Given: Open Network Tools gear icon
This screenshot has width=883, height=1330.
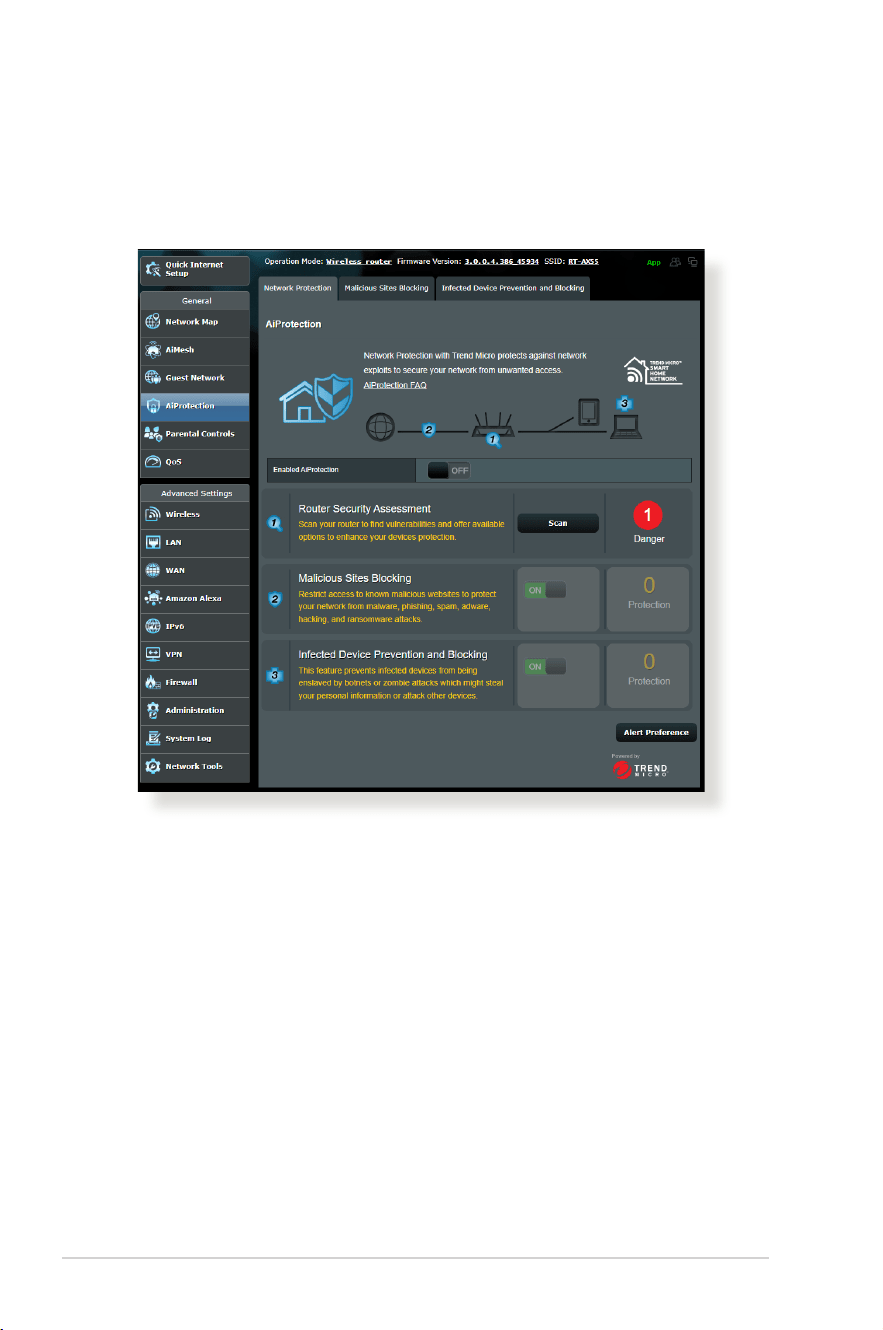Looking at the screenshot, I should pos(153,766).
